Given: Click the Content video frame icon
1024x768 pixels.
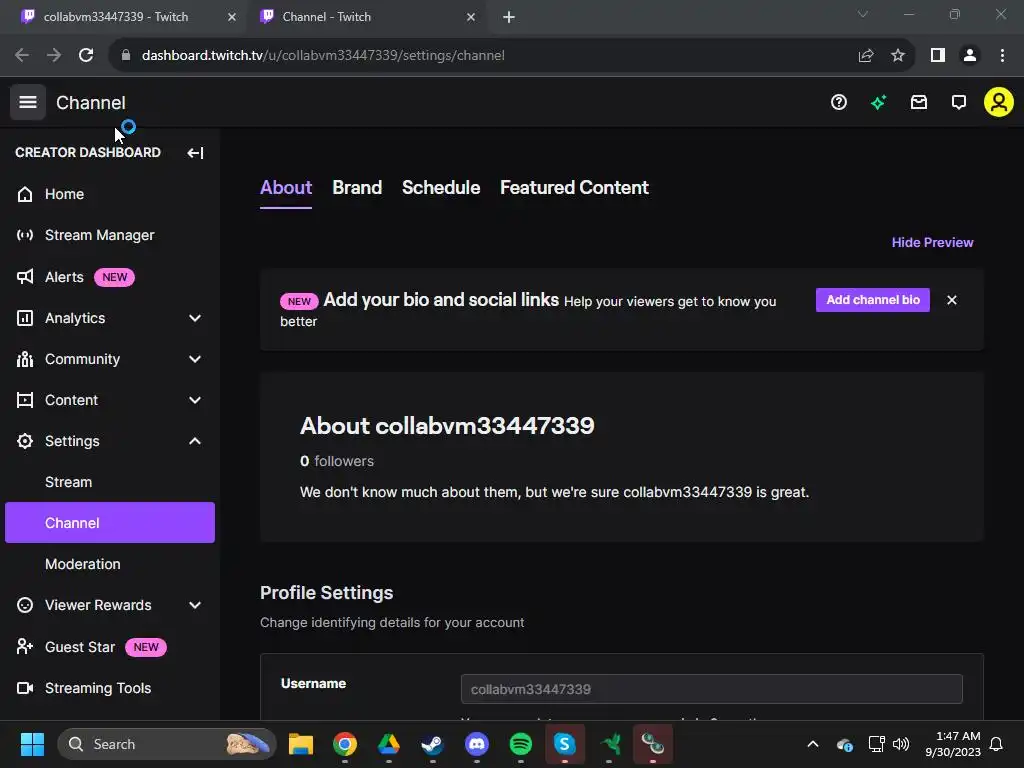Looking at the screenshot, I should coord(25,400).
